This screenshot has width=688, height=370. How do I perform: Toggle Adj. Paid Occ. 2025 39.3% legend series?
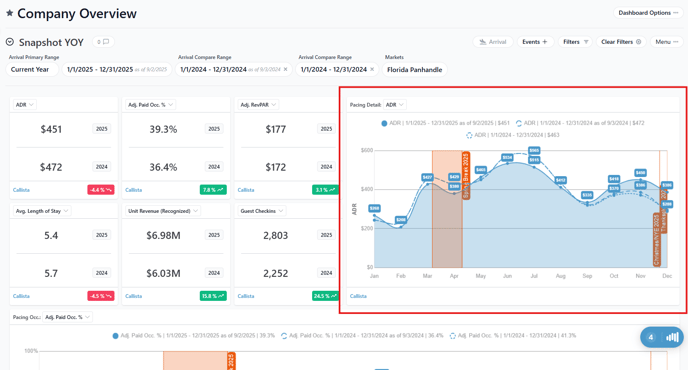pos(194,336)
